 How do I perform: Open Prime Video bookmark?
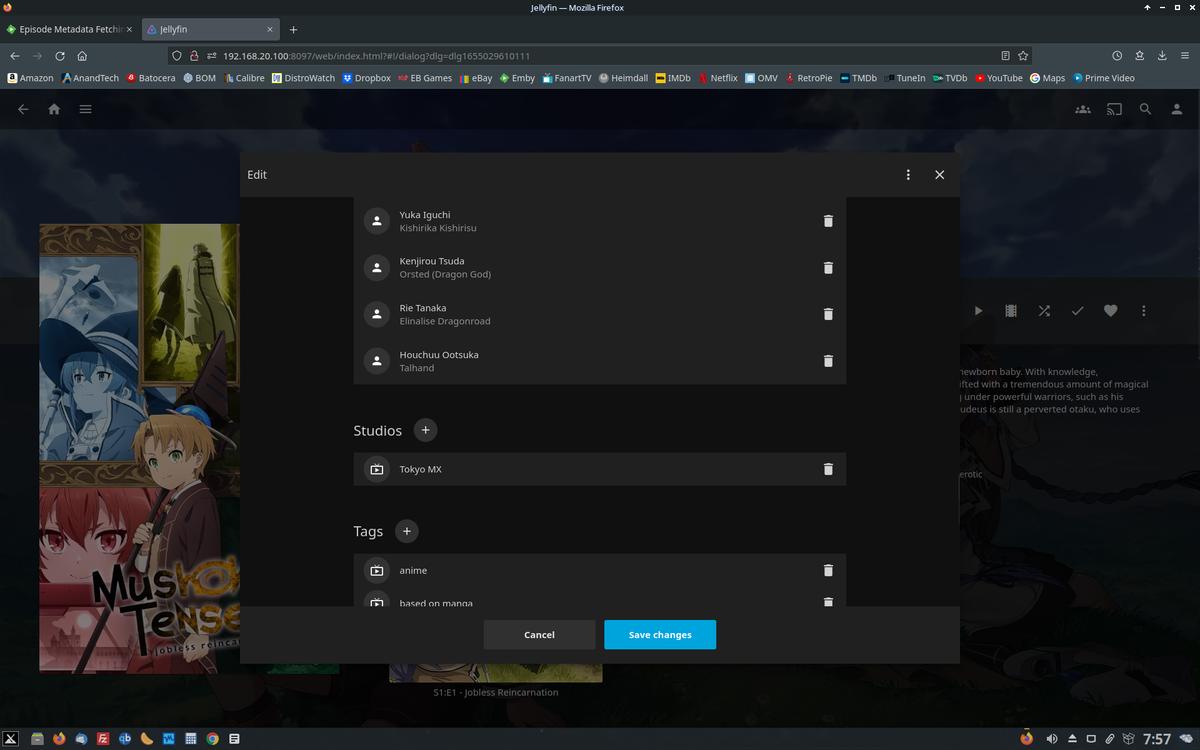(1103, 78)
